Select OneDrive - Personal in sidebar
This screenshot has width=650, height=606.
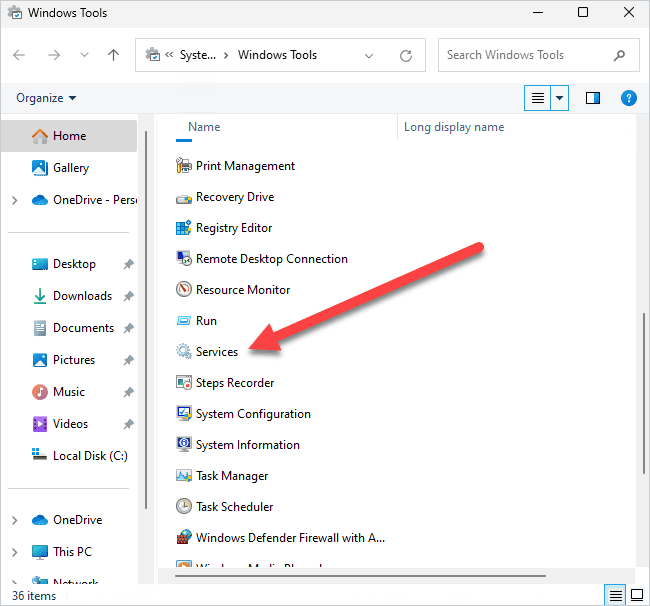tap(95, 200)
